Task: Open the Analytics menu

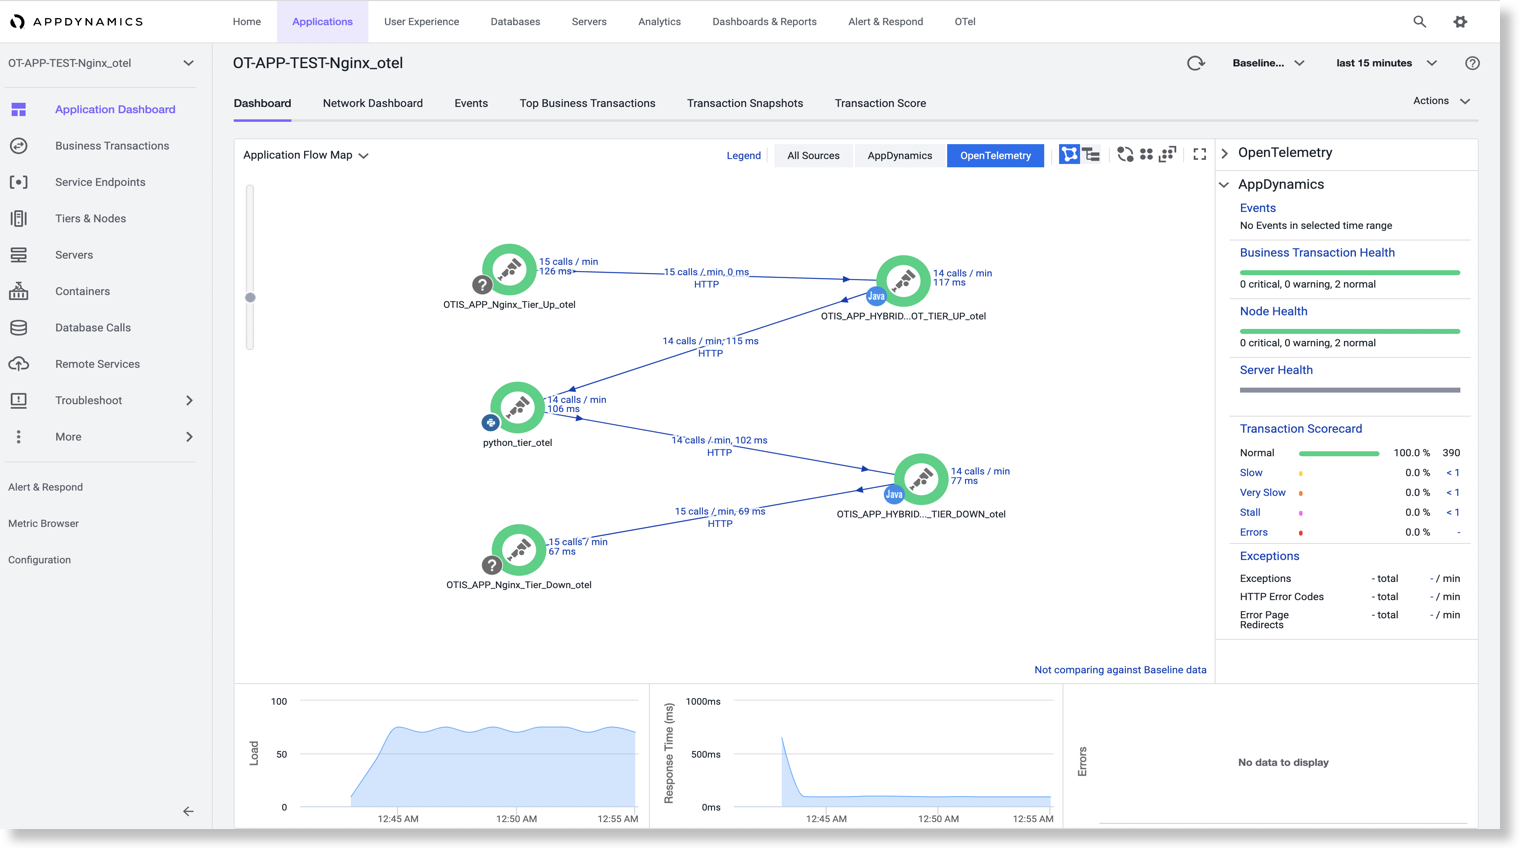Action: pyautogui.click(x=659, y=21)
